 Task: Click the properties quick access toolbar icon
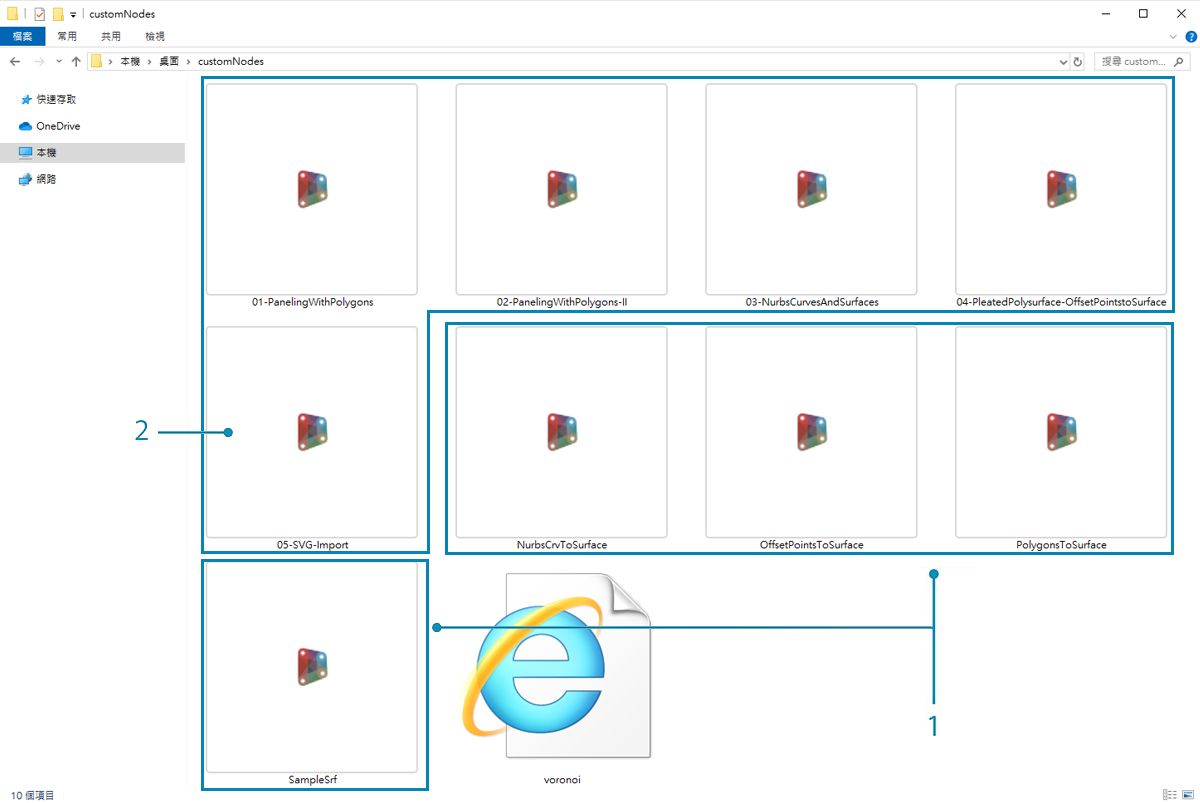pyautogui.click(x=40, y=14)
